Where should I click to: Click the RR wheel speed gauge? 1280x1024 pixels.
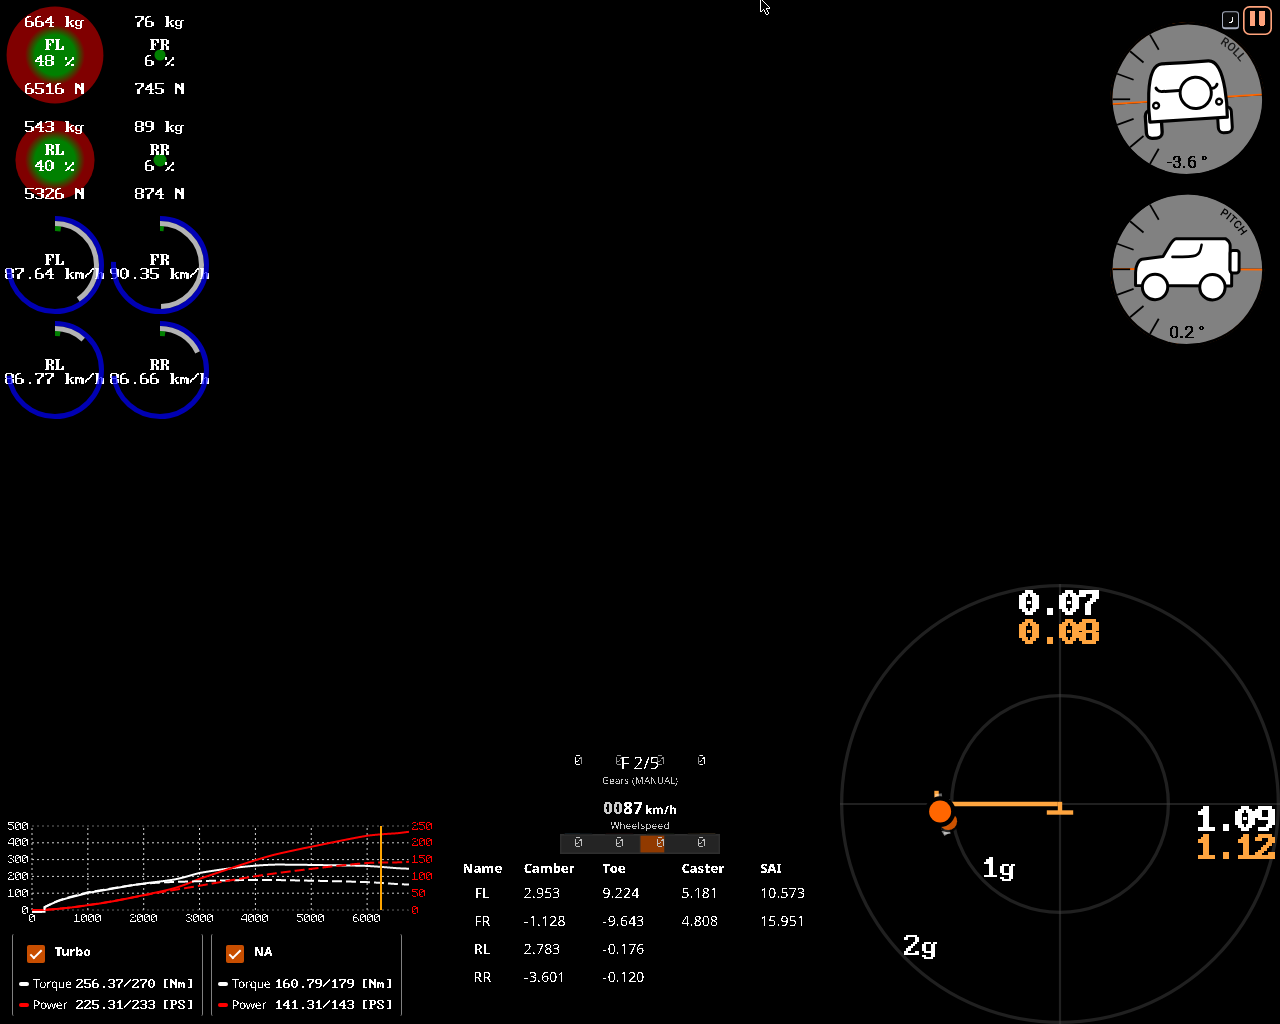160,371
